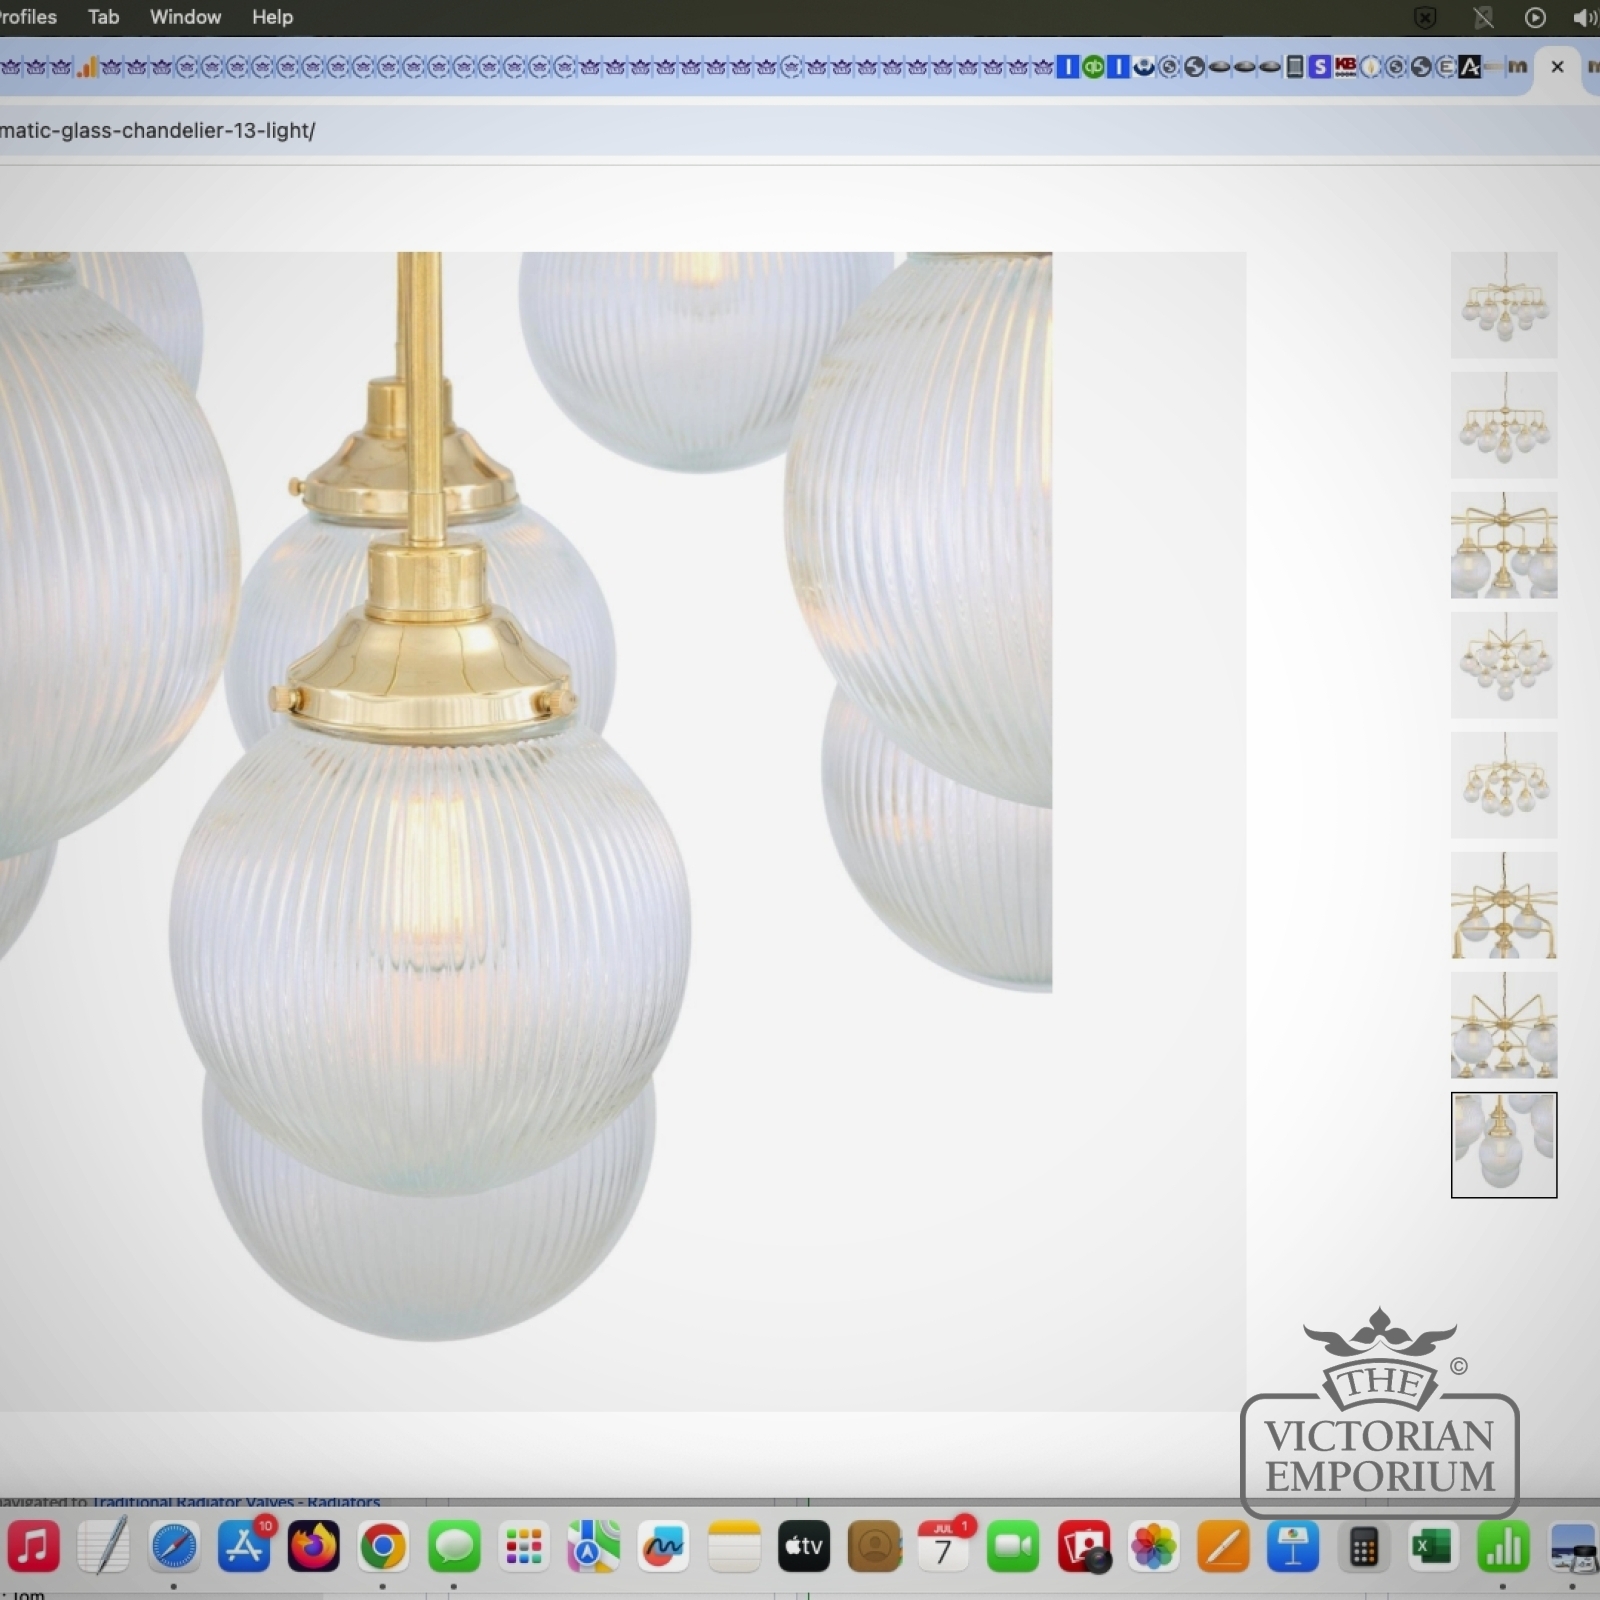The width and height of the screenshot is (1600, 1600).
Task: Launch Apple TV from the dock
Action: (x=804, y=1547)
